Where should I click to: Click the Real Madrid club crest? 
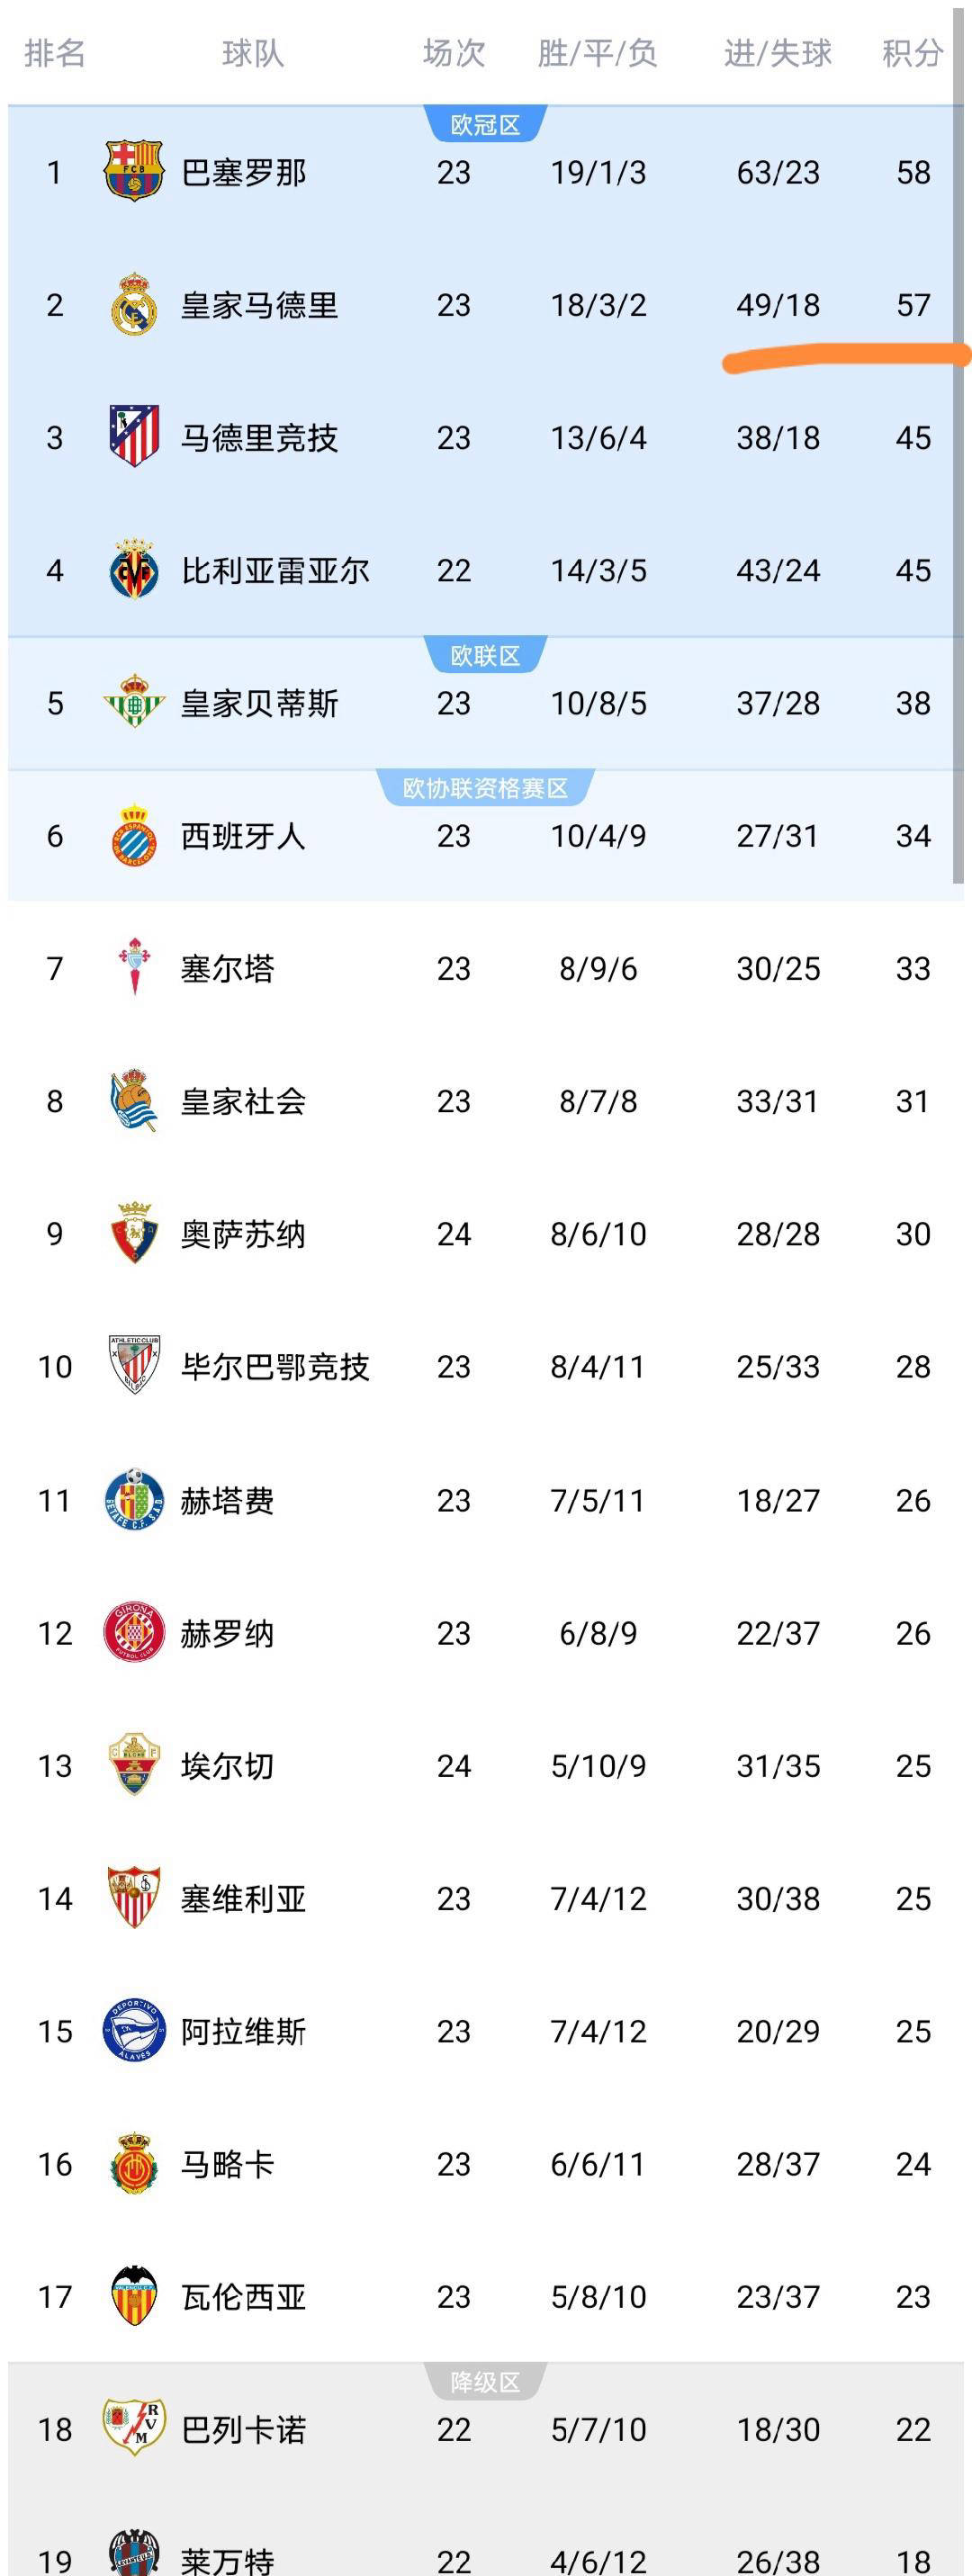tap(134, 304)
